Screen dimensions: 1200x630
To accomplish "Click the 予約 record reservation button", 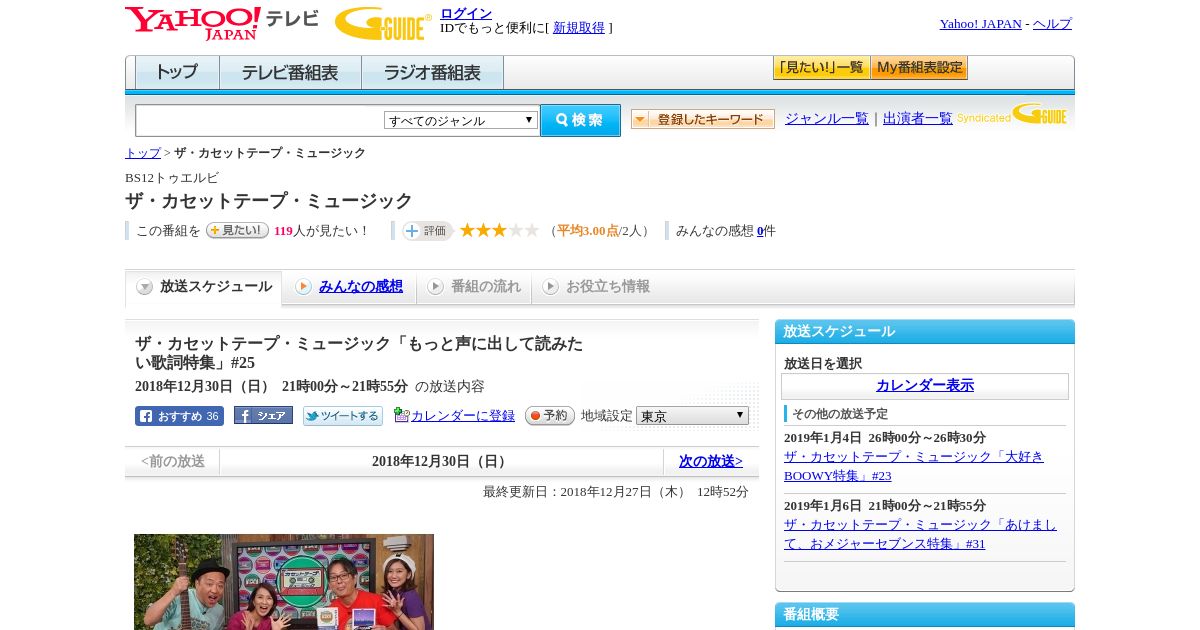I will tap(550, 415).
